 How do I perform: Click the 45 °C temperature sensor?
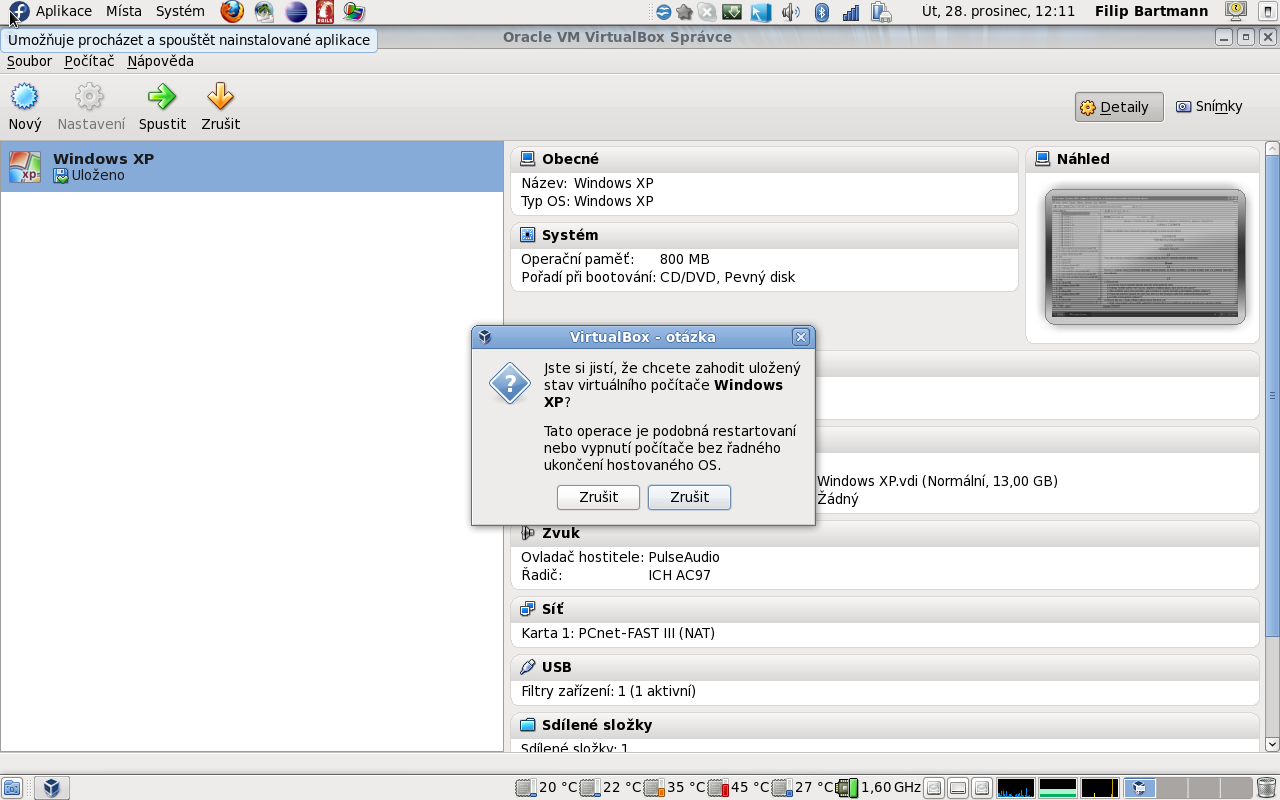739,788
